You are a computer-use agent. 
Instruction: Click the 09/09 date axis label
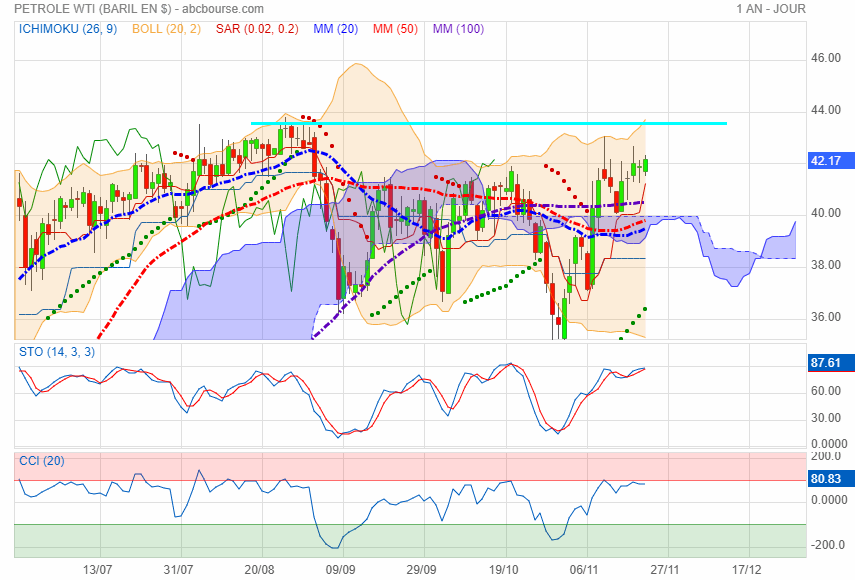click(x=341, y=570)
